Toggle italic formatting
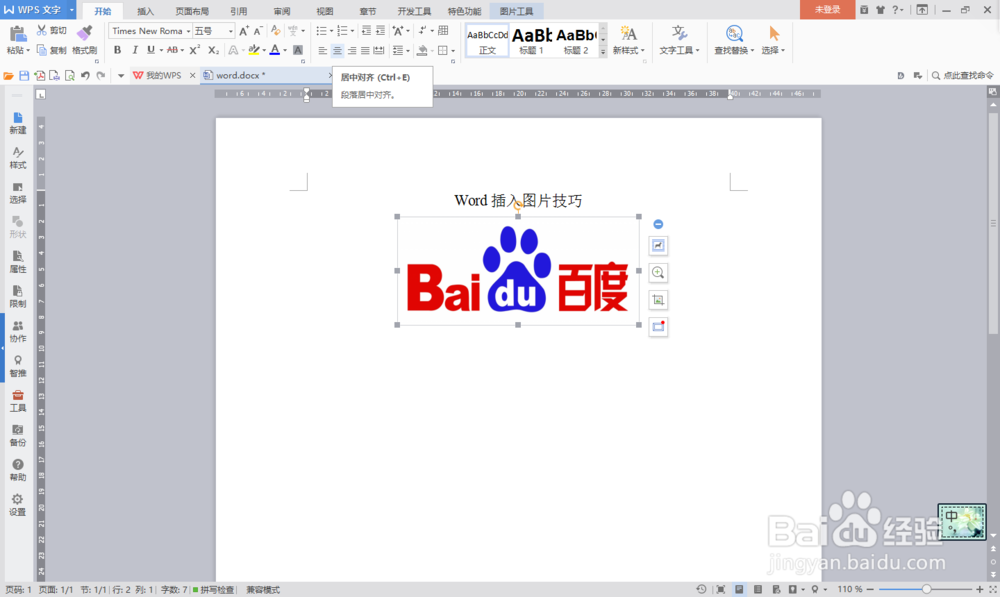1000x597 pixels. (135, 49)
